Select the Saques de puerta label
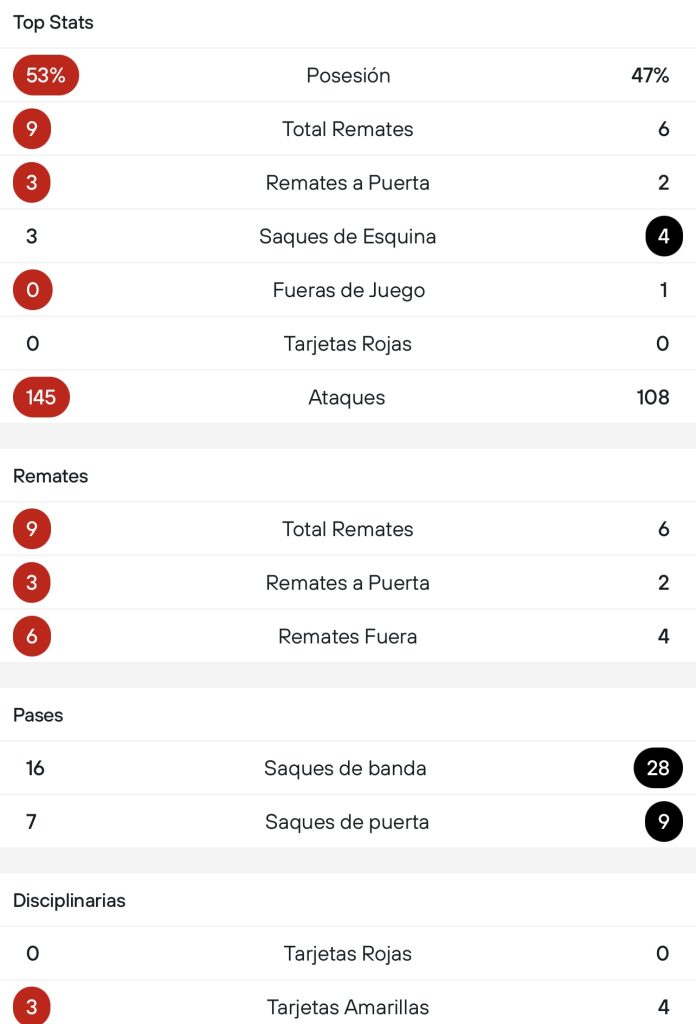This screenshot has width=696, height=1024. click(347, 822)
